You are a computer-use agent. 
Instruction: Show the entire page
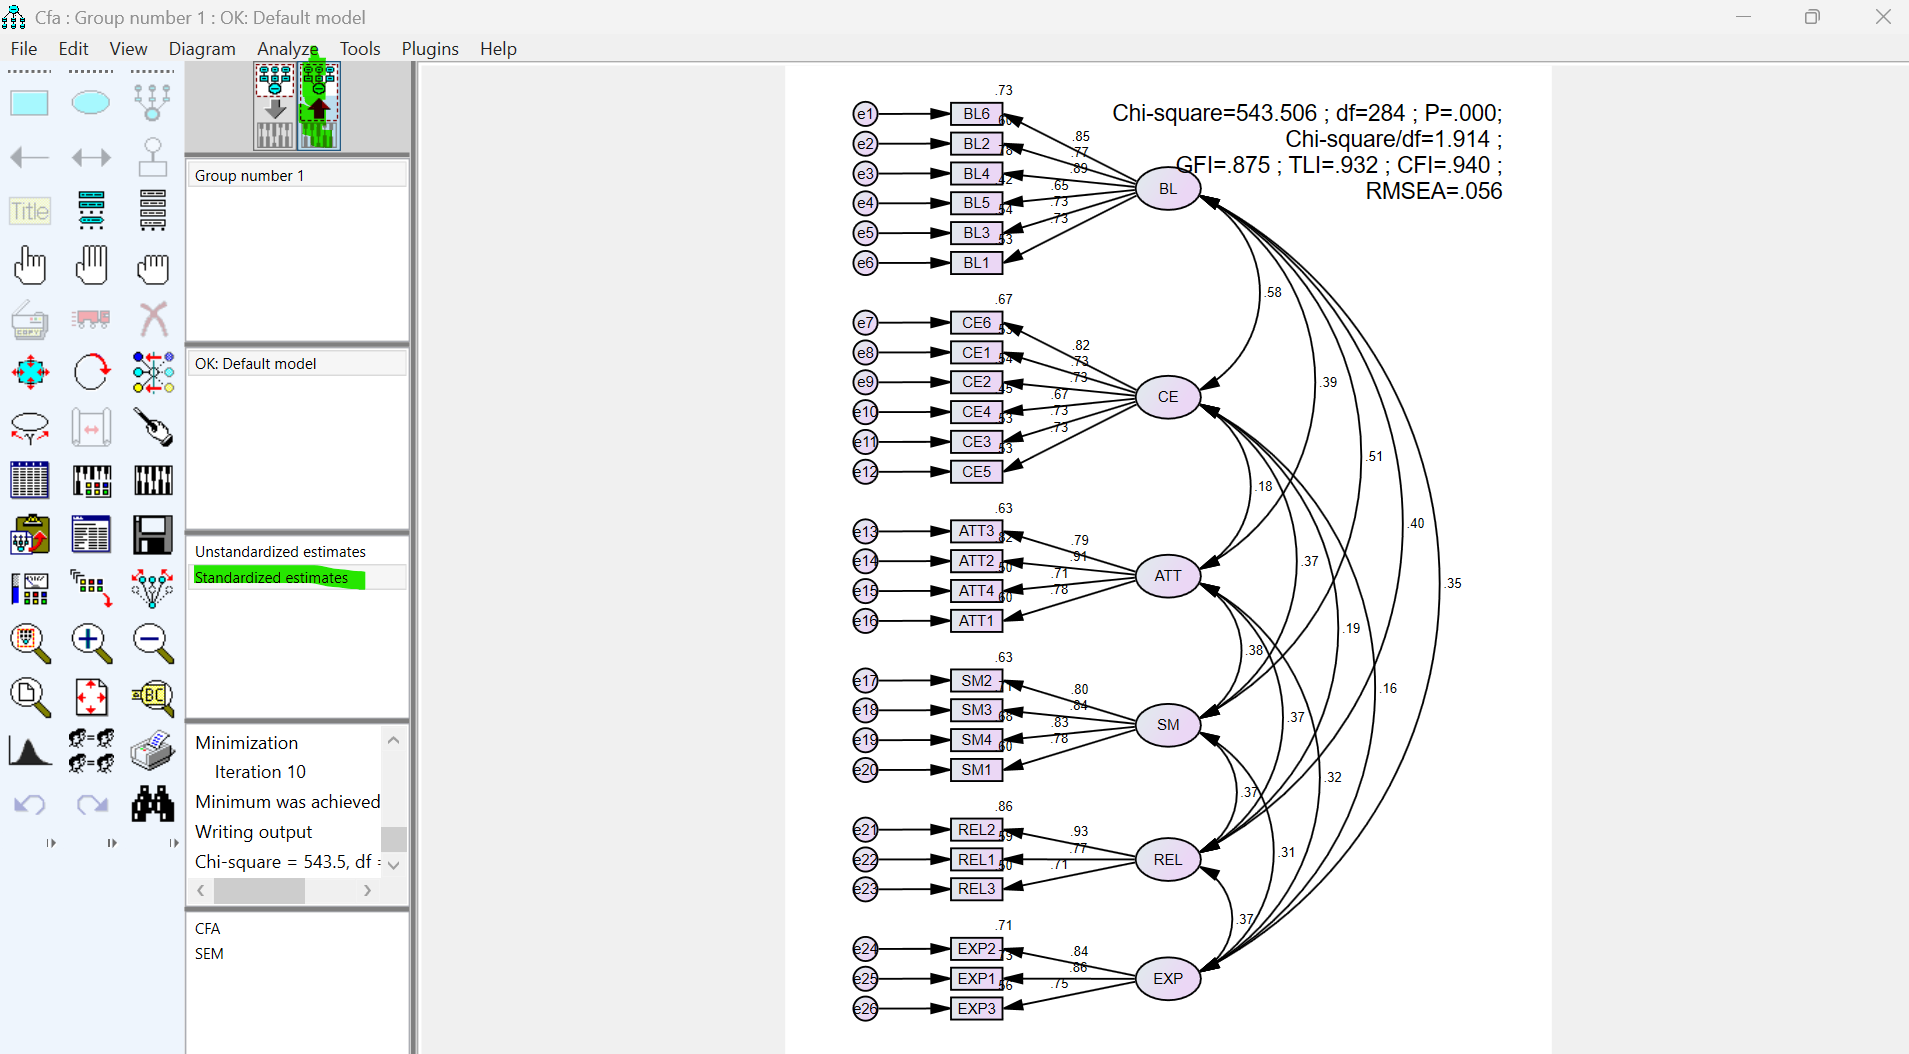click(30, 697)
